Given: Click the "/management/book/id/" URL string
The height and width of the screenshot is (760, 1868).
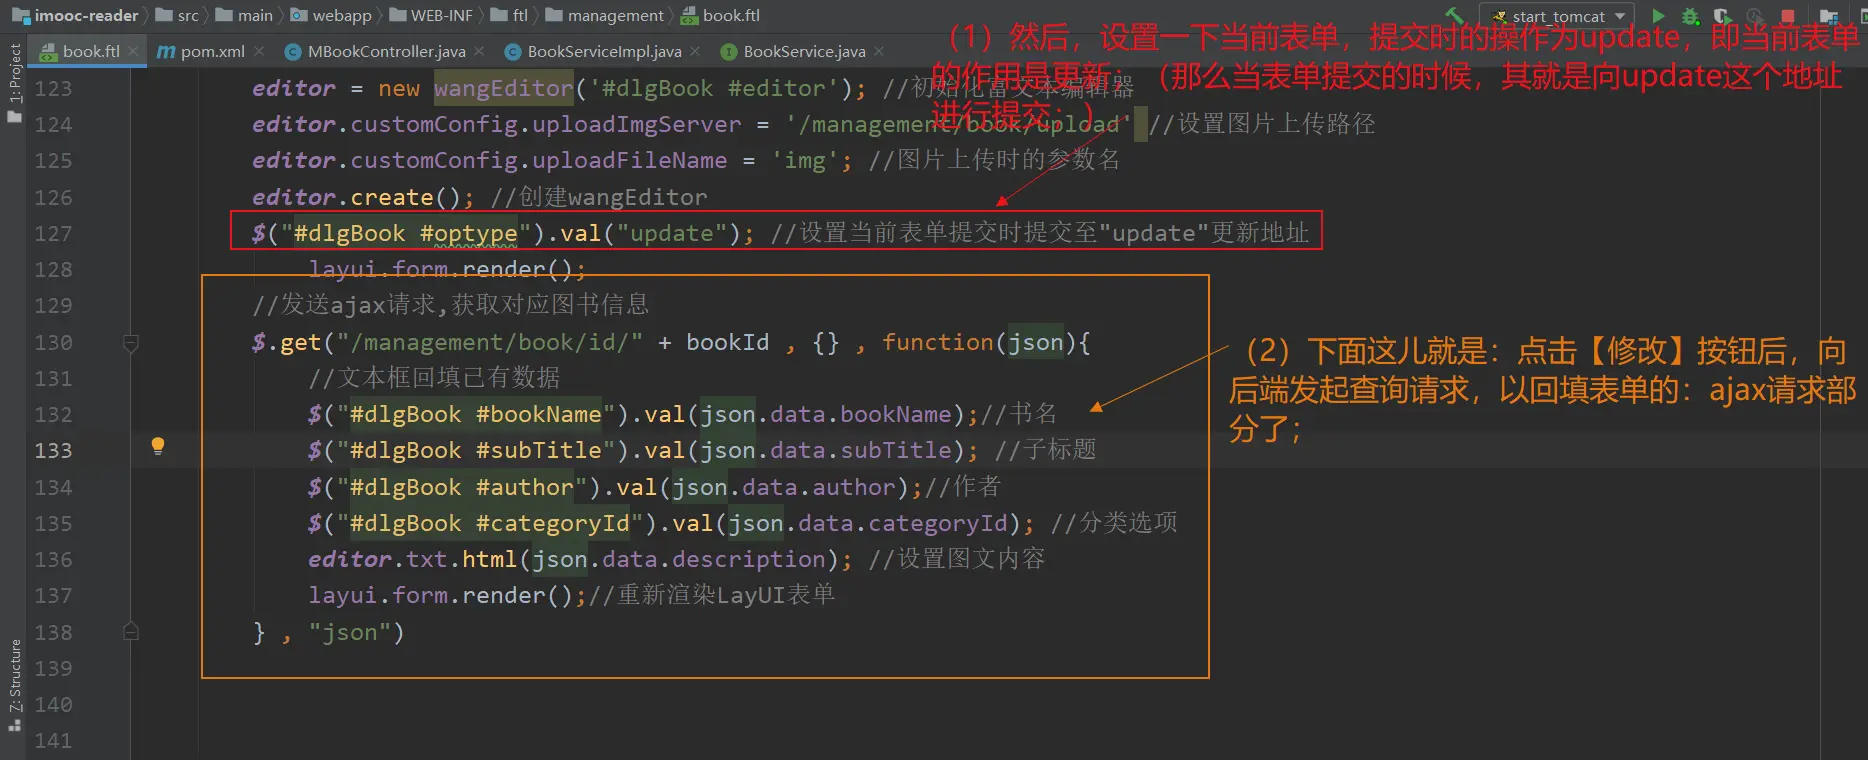Looking at the screenshot, I should 490,343.
